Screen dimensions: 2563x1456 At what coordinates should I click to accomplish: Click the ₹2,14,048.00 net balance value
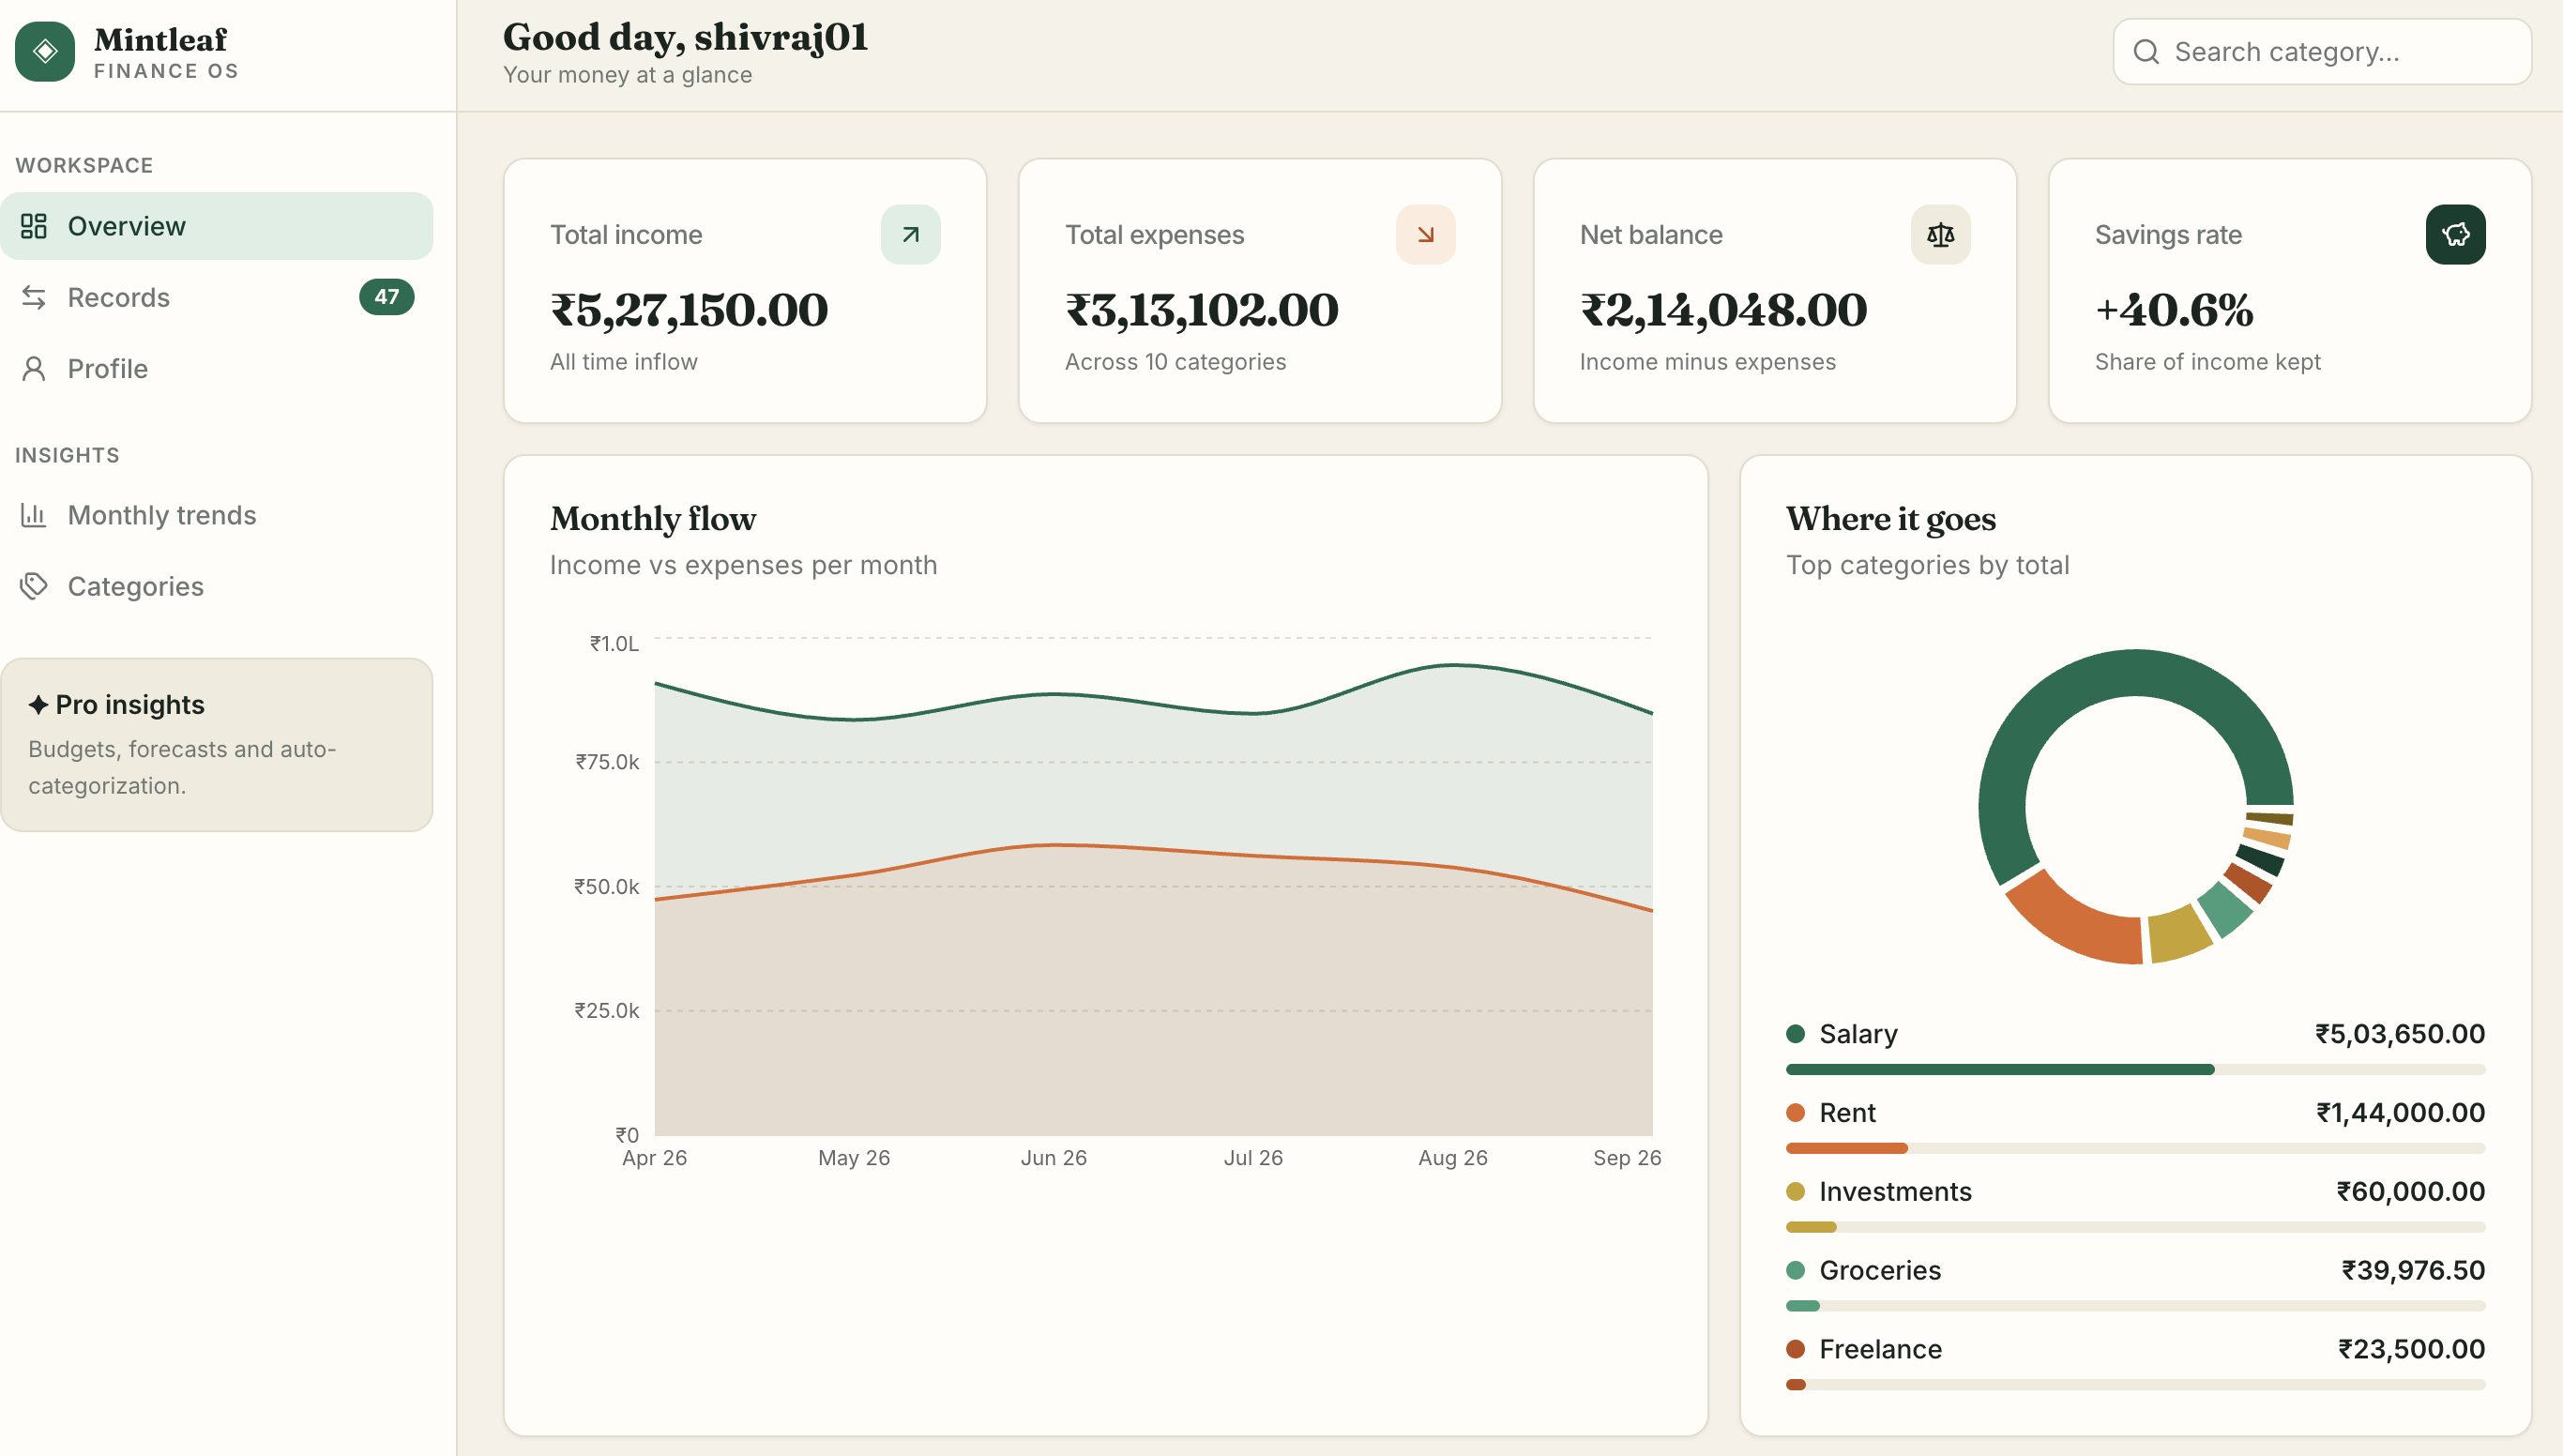[1723, 310]
